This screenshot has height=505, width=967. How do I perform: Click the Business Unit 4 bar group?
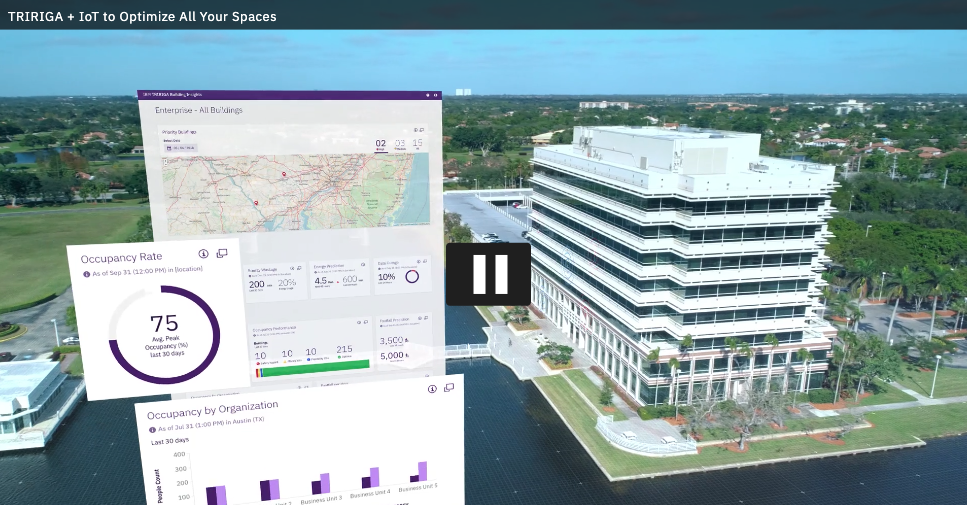tap(371, 478)
